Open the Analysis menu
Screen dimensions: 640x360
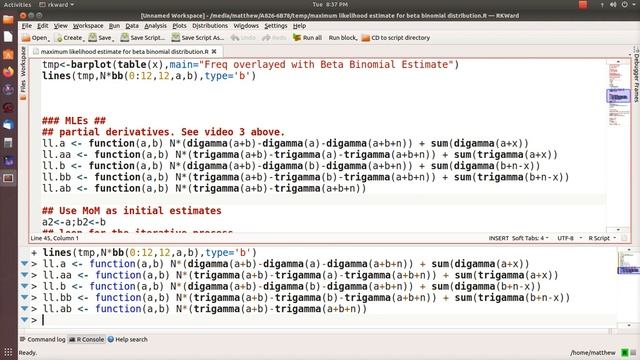click(x=155, y=26)
